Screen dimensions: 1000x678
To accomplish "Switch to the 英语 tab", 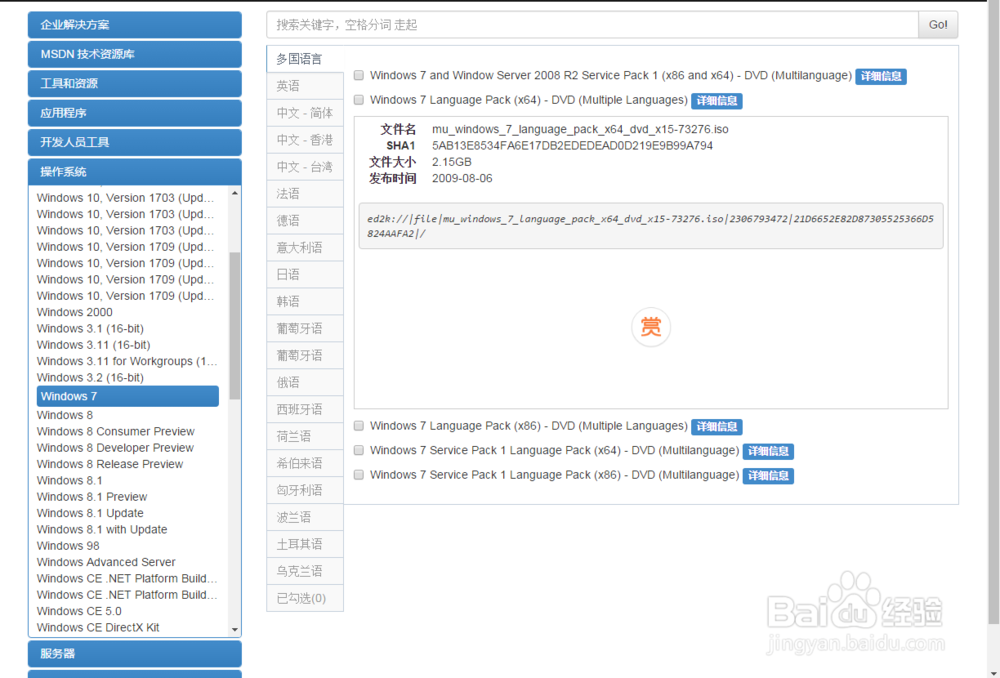I will (x=305, y=86).
